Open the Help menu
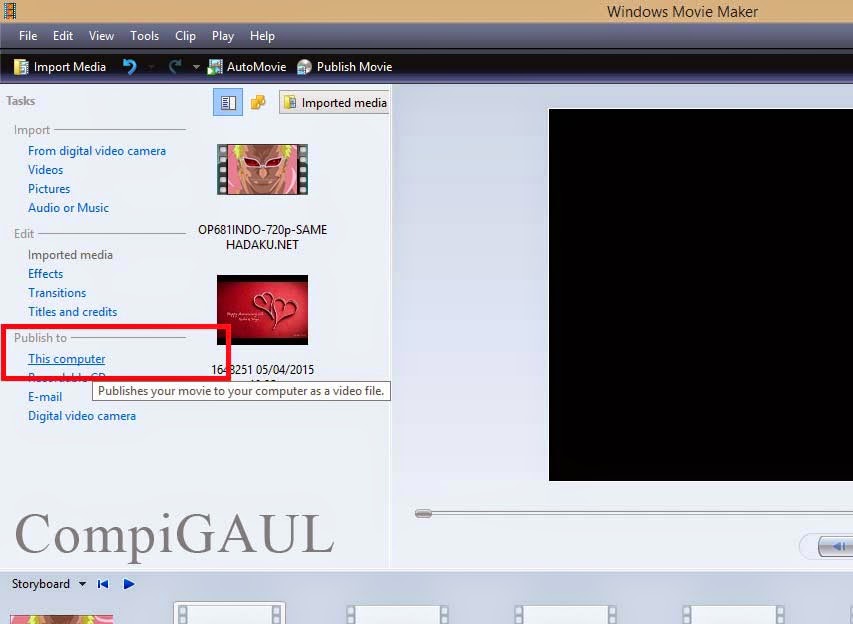 tap(262, 36)
